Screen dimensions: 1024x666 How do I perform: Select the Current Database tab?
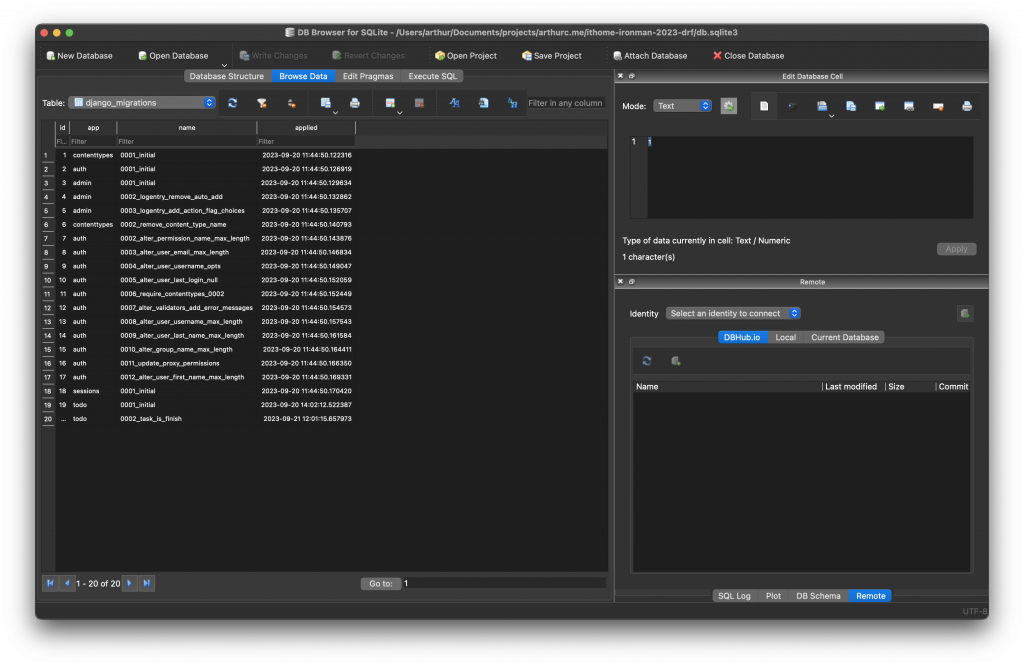[844, 338]
